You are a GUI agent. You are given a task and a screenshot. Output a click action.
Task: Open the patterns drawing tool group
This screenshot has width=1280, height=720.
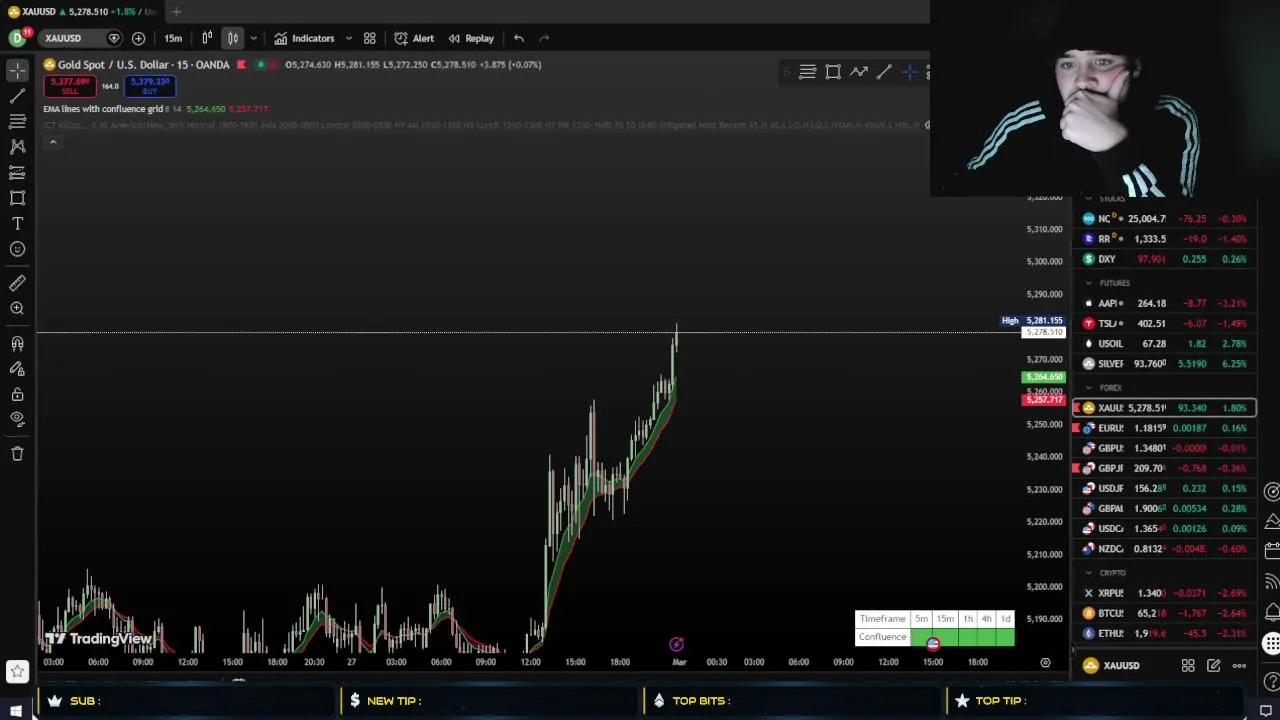pyautogui.click(x=17, y=146)
